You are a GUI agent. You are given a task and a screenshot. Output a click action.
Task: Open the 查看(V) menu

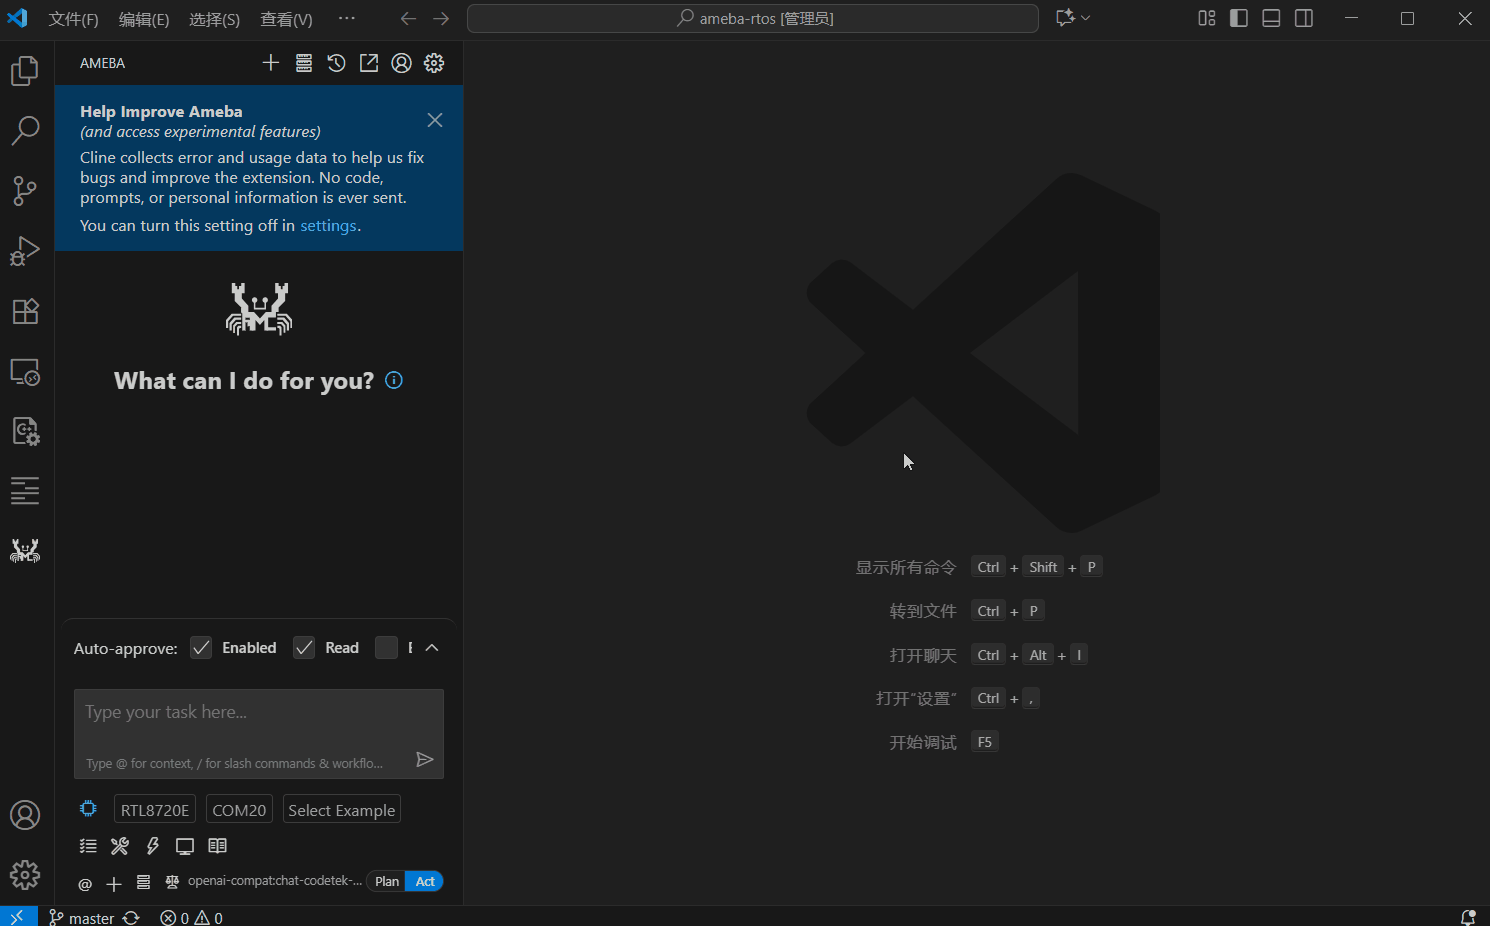(286, 19)
